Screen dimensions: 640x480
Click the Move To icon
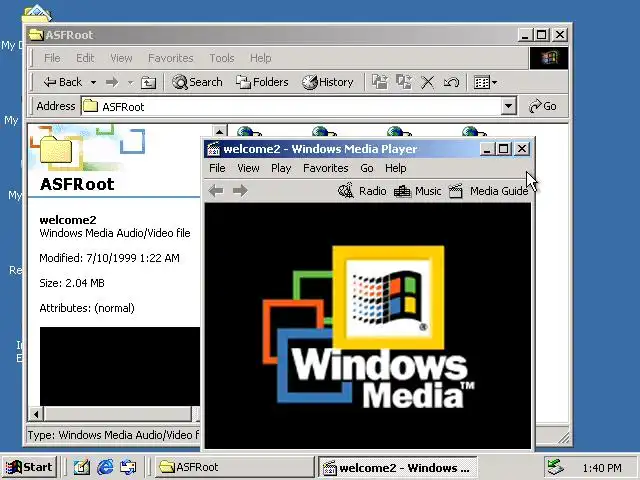[x=380, y=82]
